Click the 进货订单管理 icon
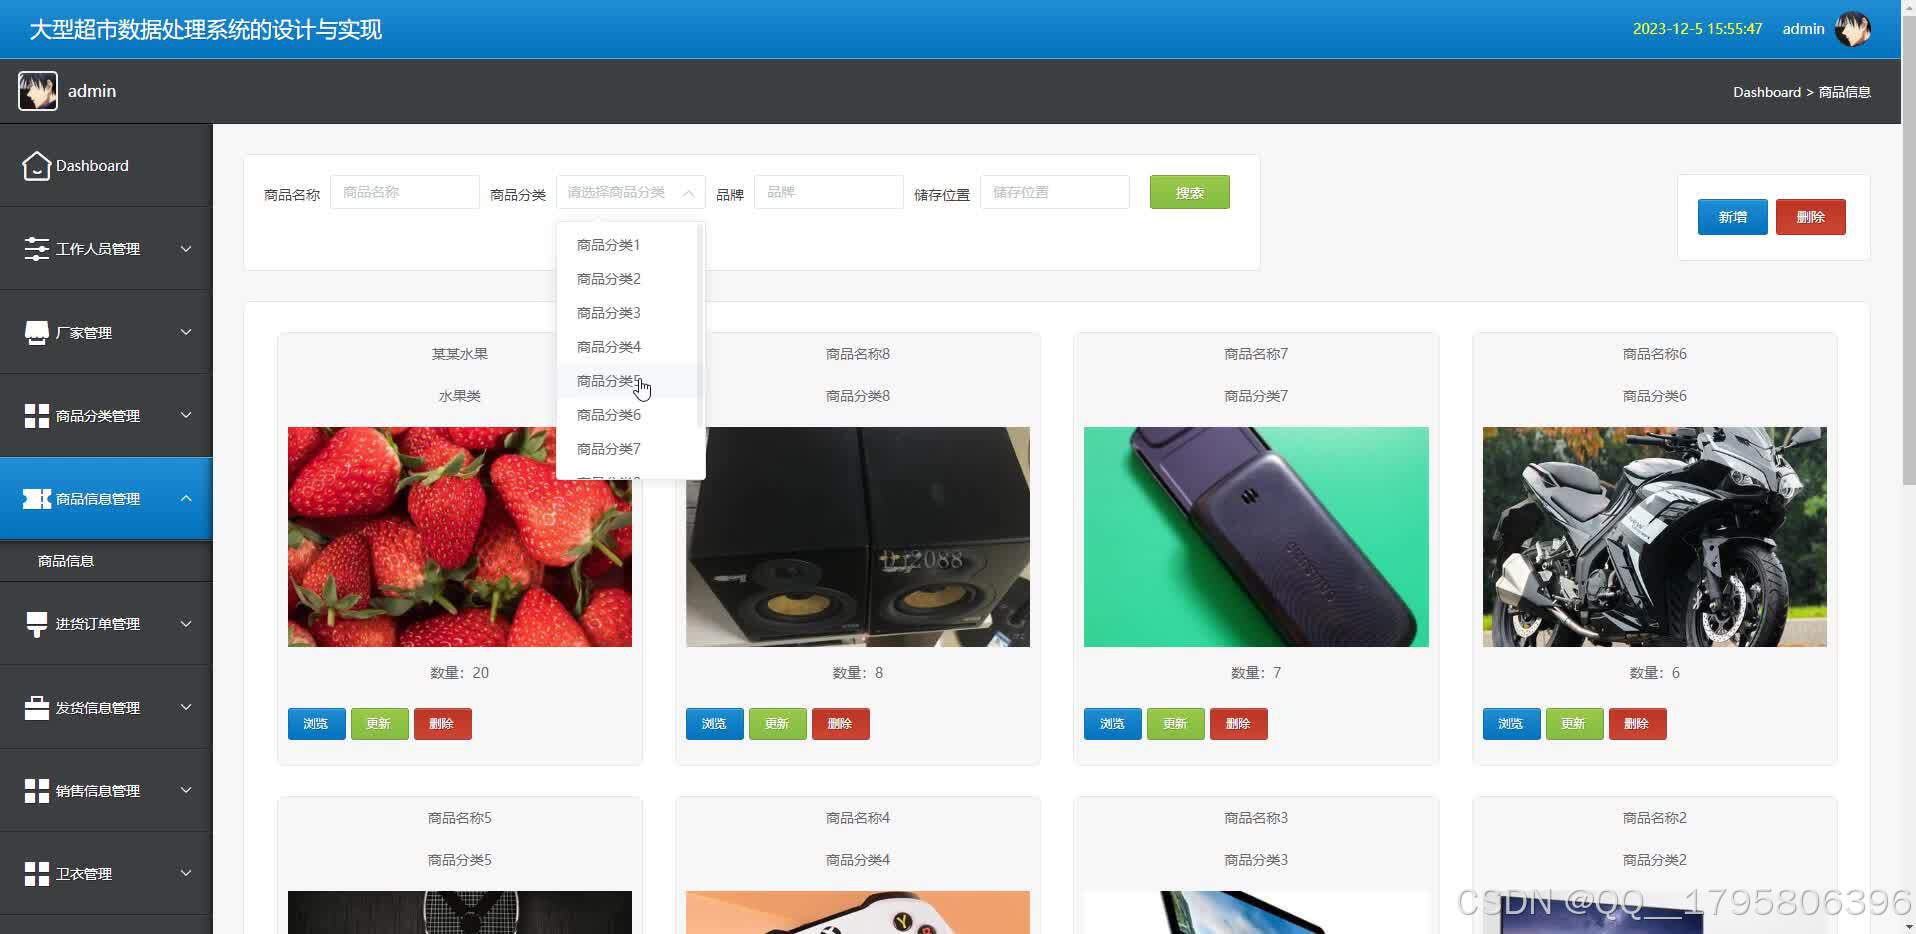1916x934 pixels. click(x=37, y=624)
